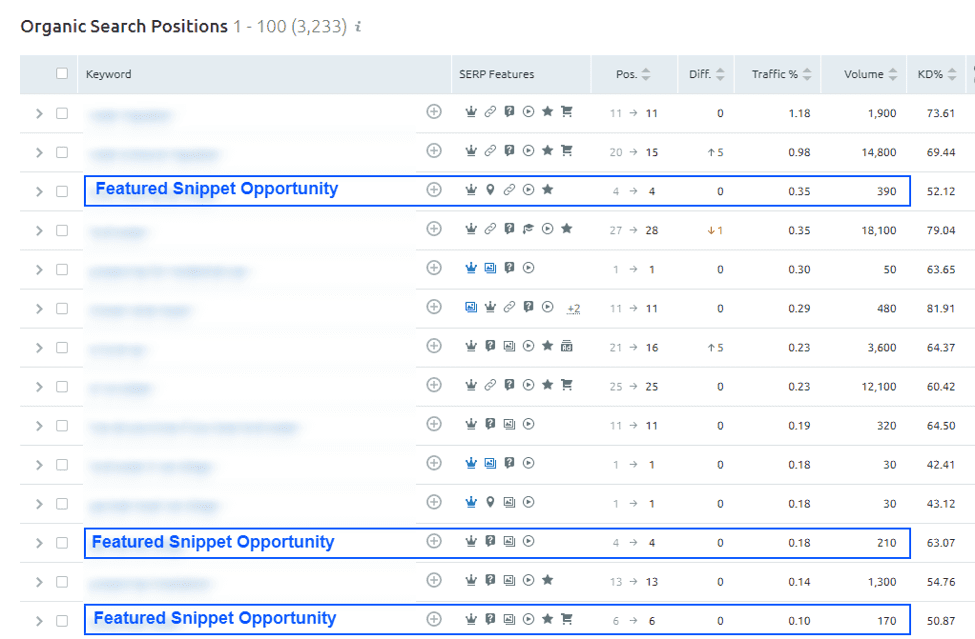Select the checkbox for the 3,600 volume row

point(62,348)
